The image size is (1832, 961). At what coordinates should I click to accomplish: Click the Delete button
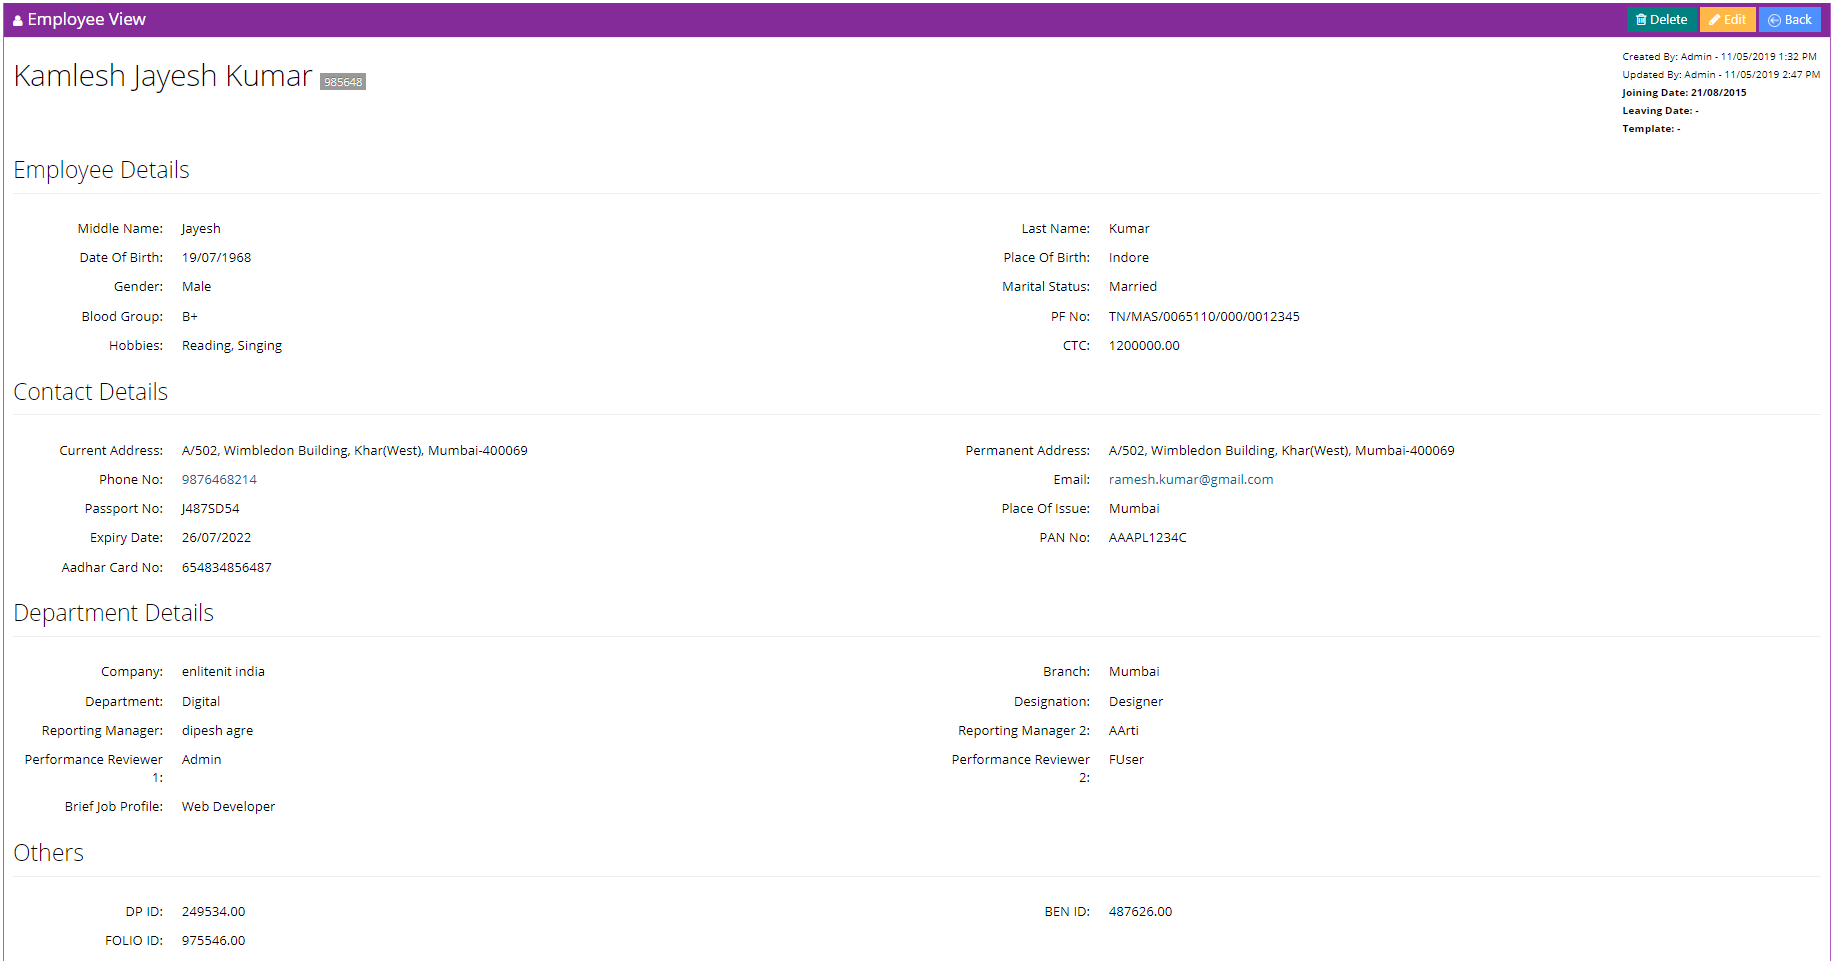coord(1661,20)
